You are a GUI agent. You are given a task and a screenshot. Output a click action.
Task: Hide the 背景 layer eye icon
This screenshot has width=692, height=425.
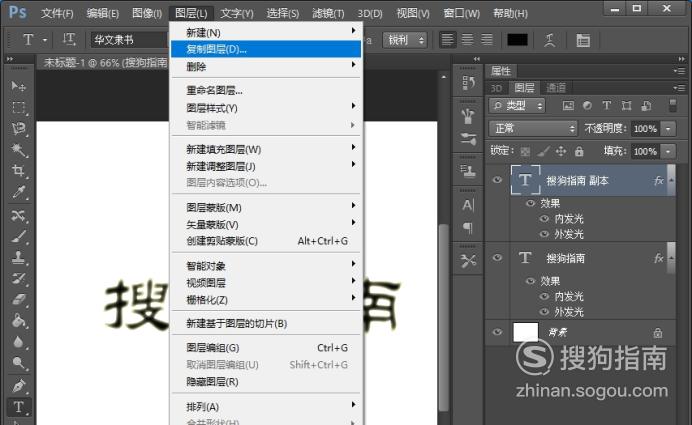(497, 332)
